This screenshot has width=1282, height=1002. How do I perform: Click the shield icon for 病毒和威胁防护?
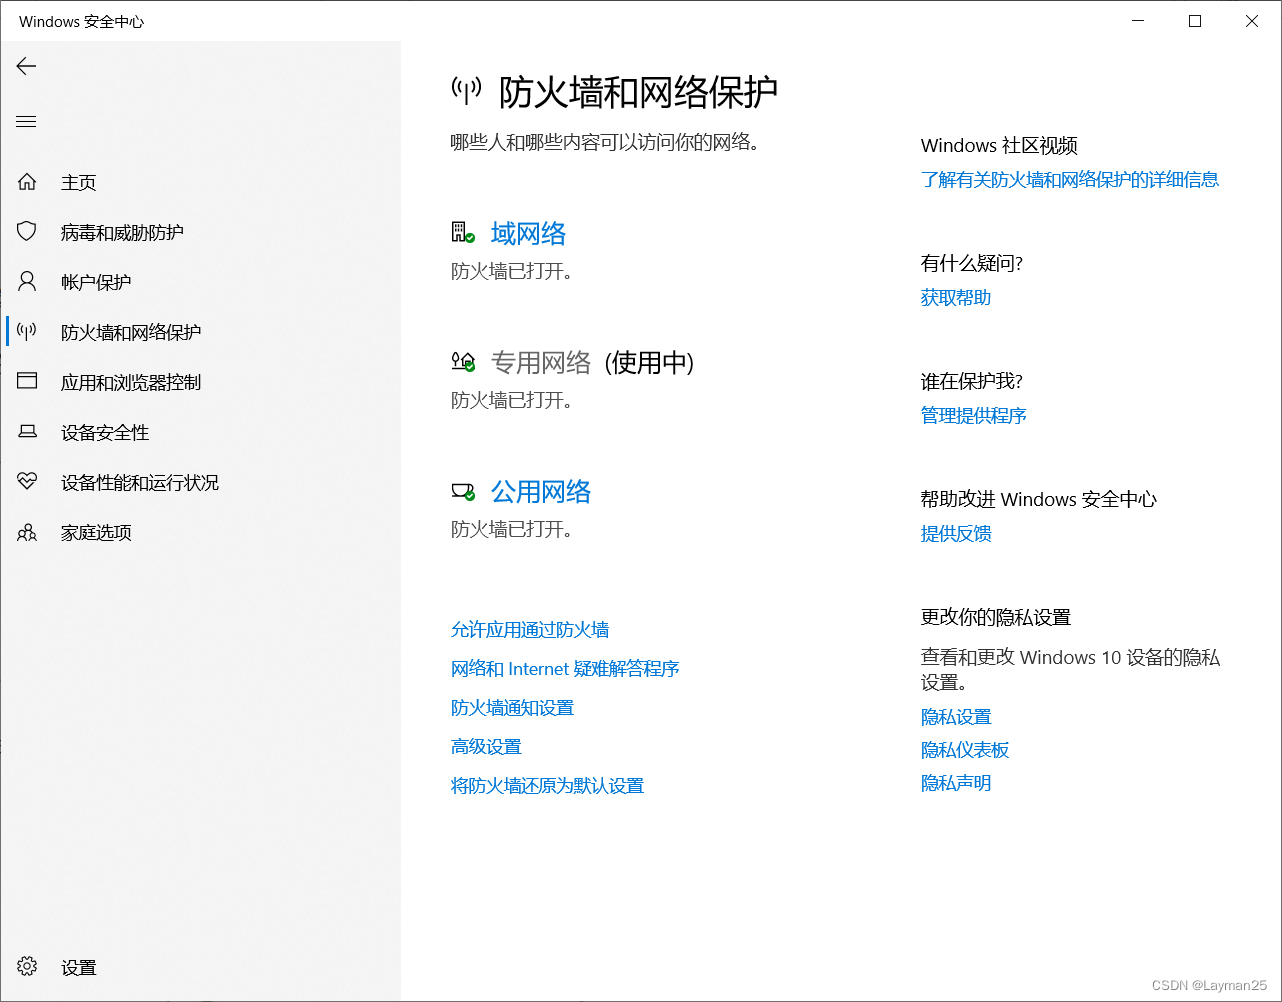pos(27,232)
